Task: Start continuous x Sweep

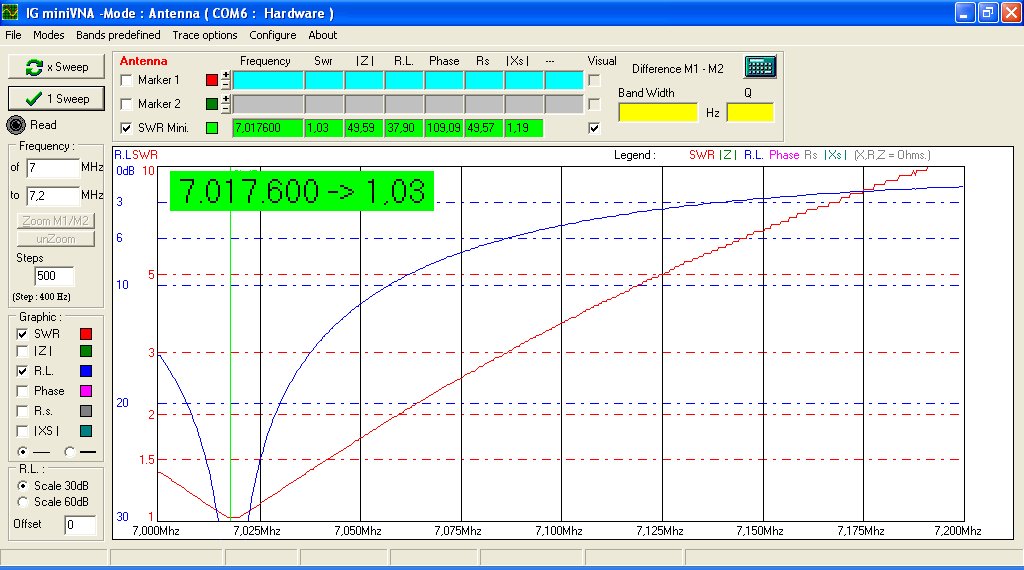Action: click(x=56, y=67)
